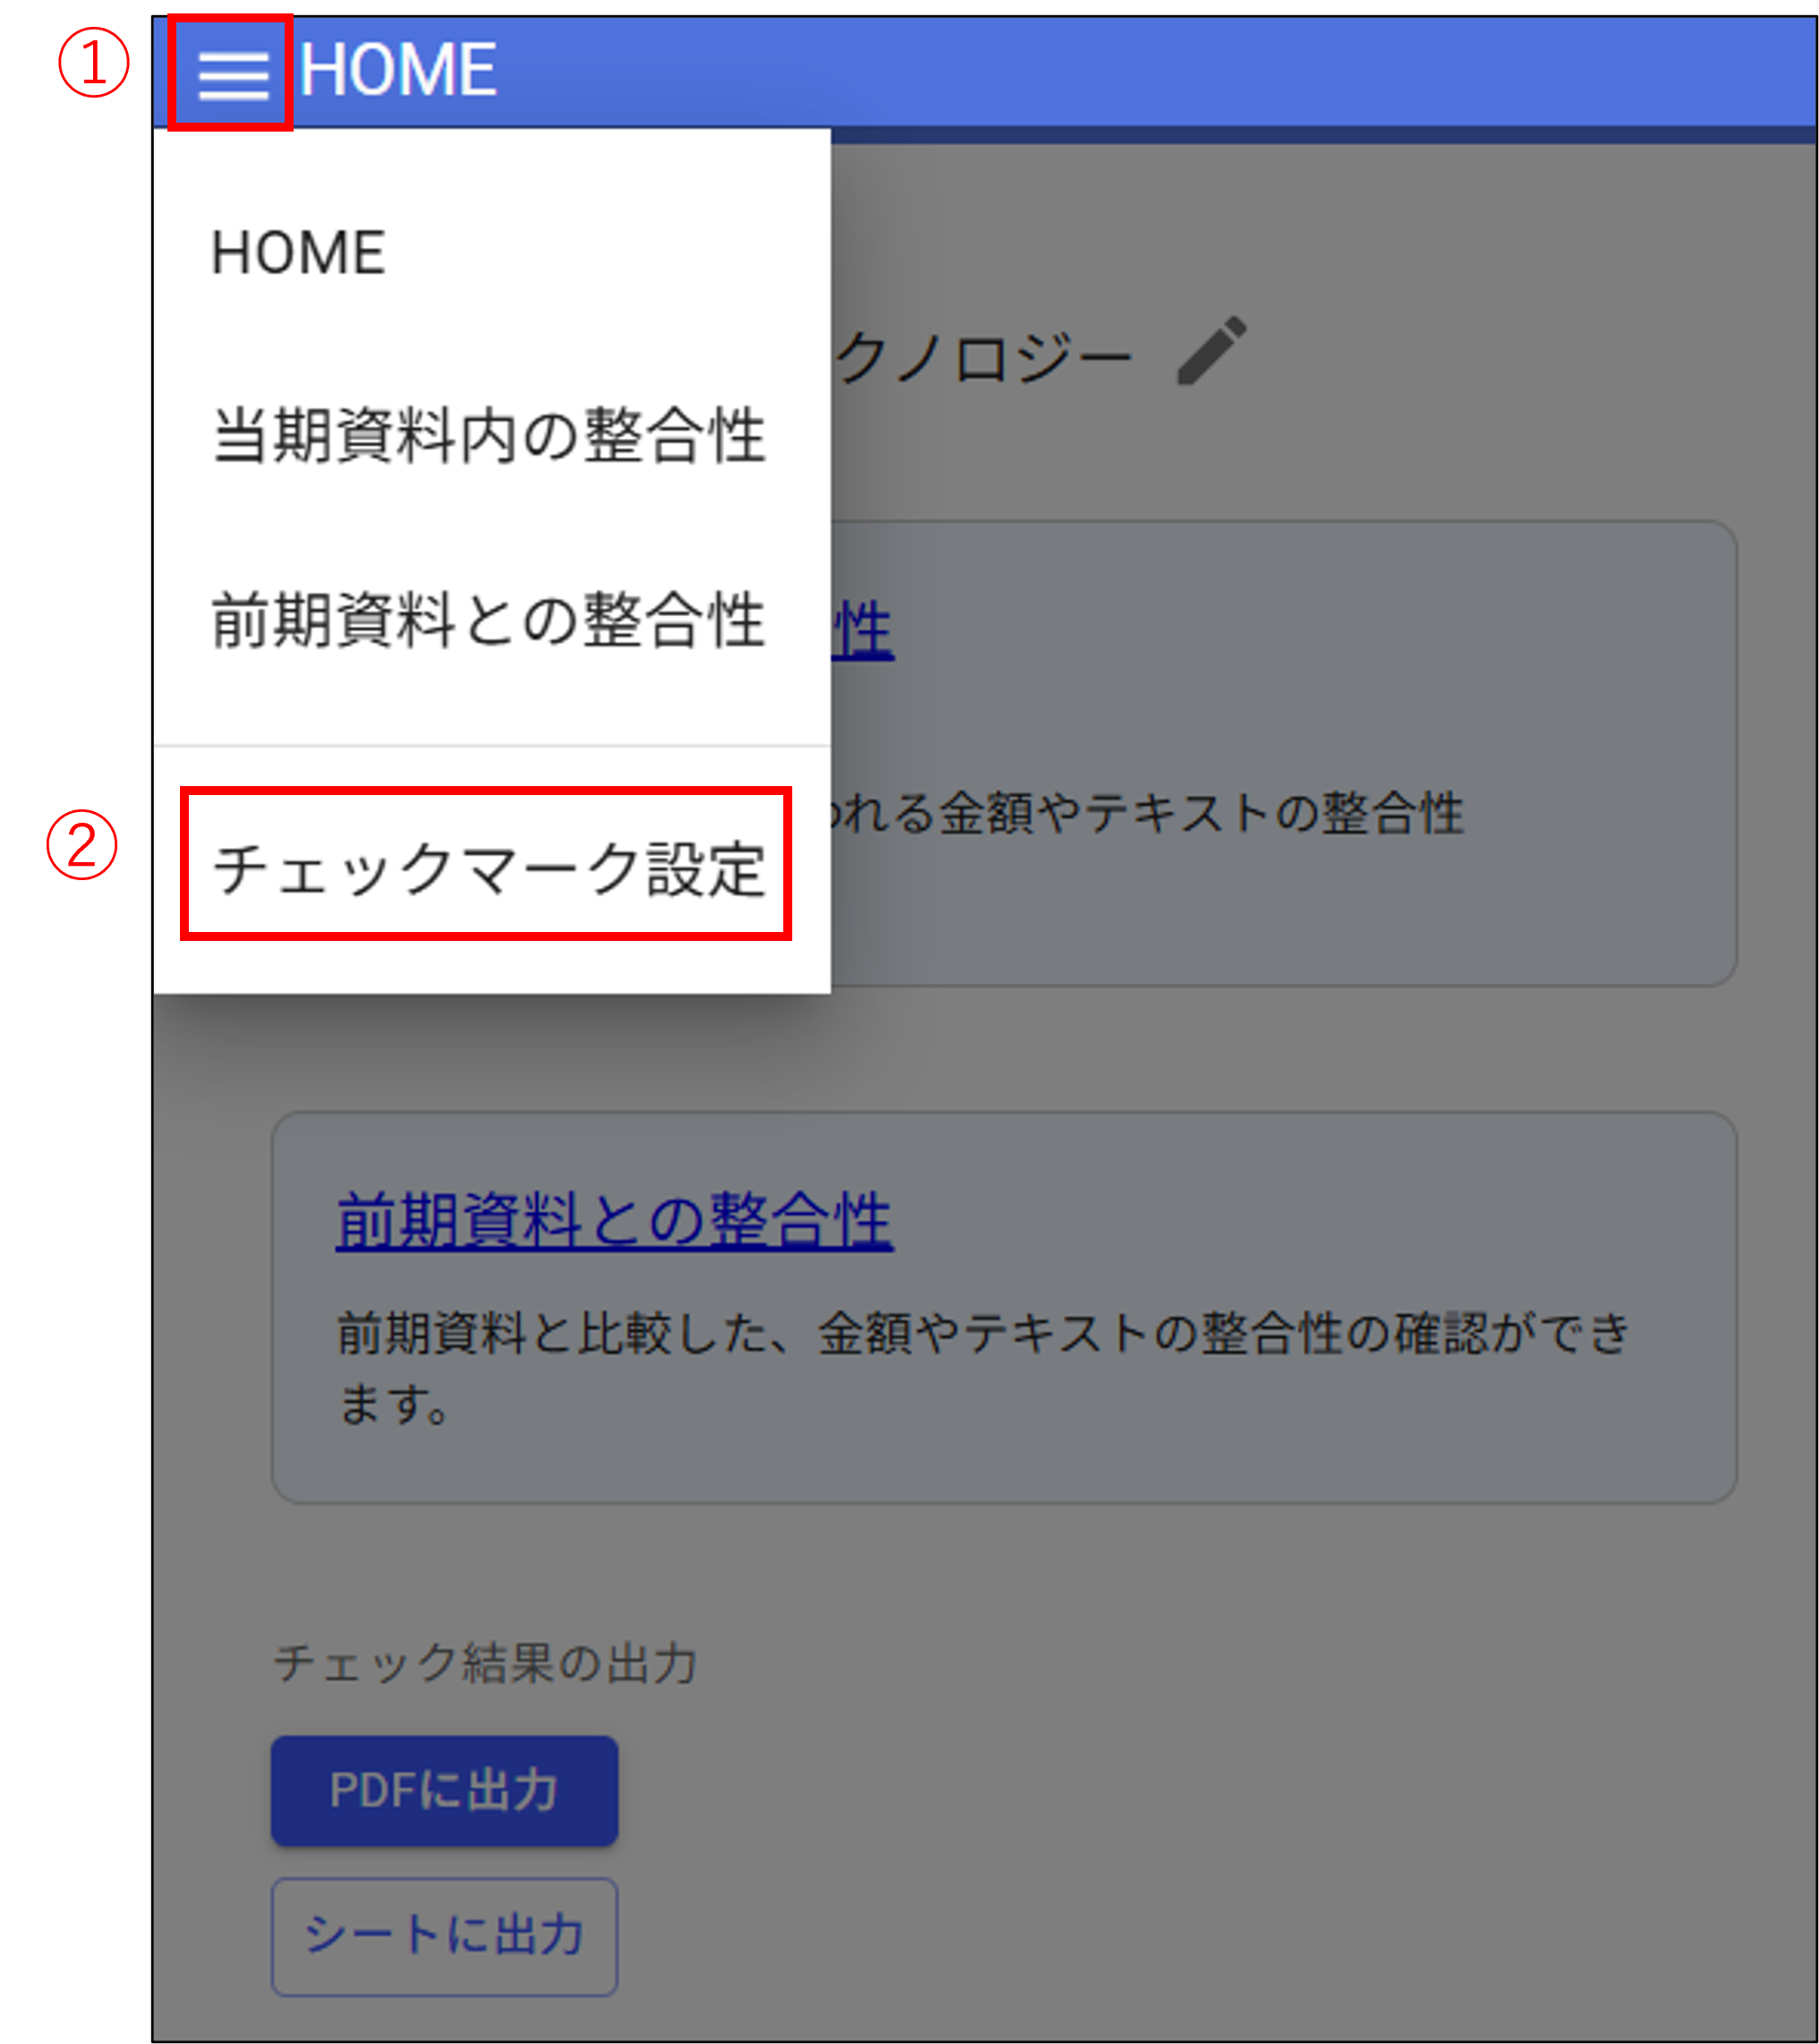
Task: Click the circled number 1 annotation
Action: (x=93, y=63)
